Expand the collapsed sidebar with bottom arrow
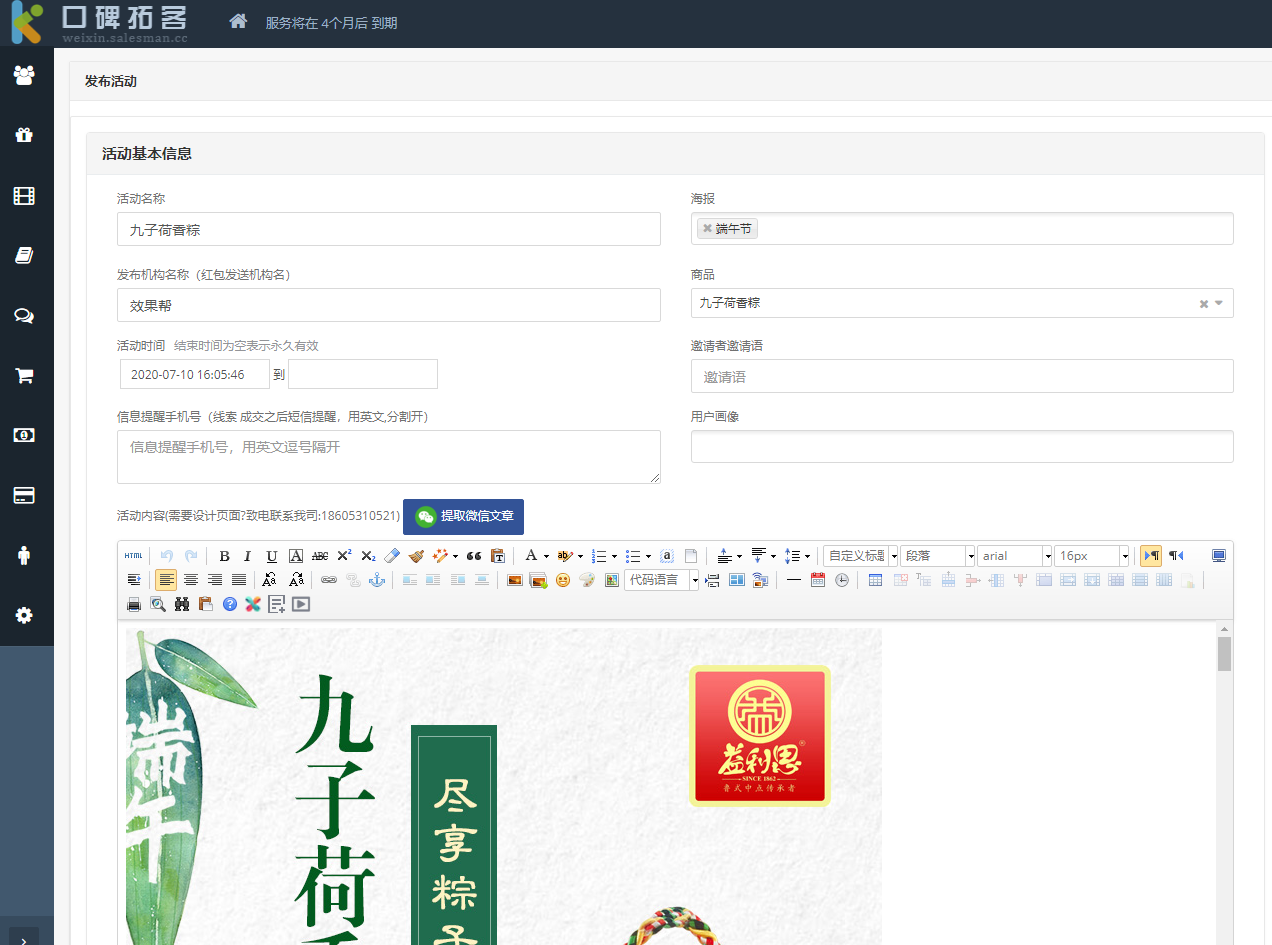The width and height of the screenshot is (1272, 945). point(24,938)
